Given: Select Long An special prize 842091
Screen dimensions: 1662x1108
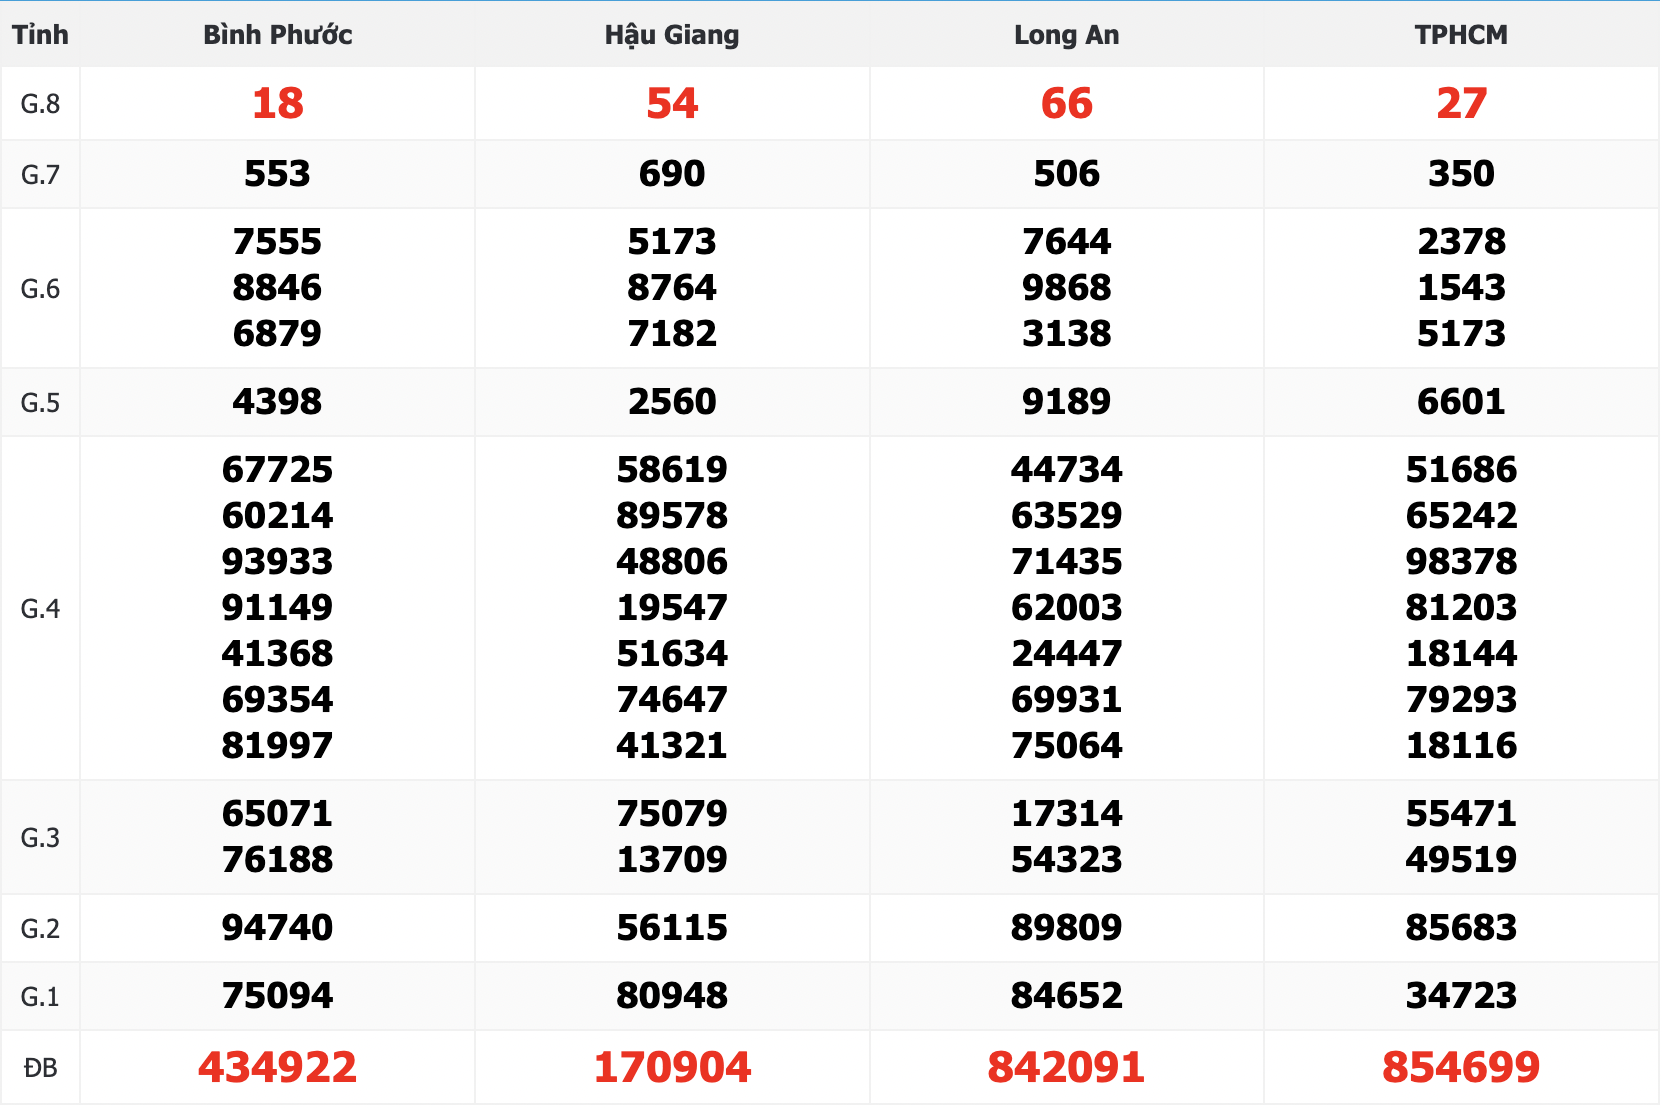Looking at the screenshot, I should [1066, 1068].
